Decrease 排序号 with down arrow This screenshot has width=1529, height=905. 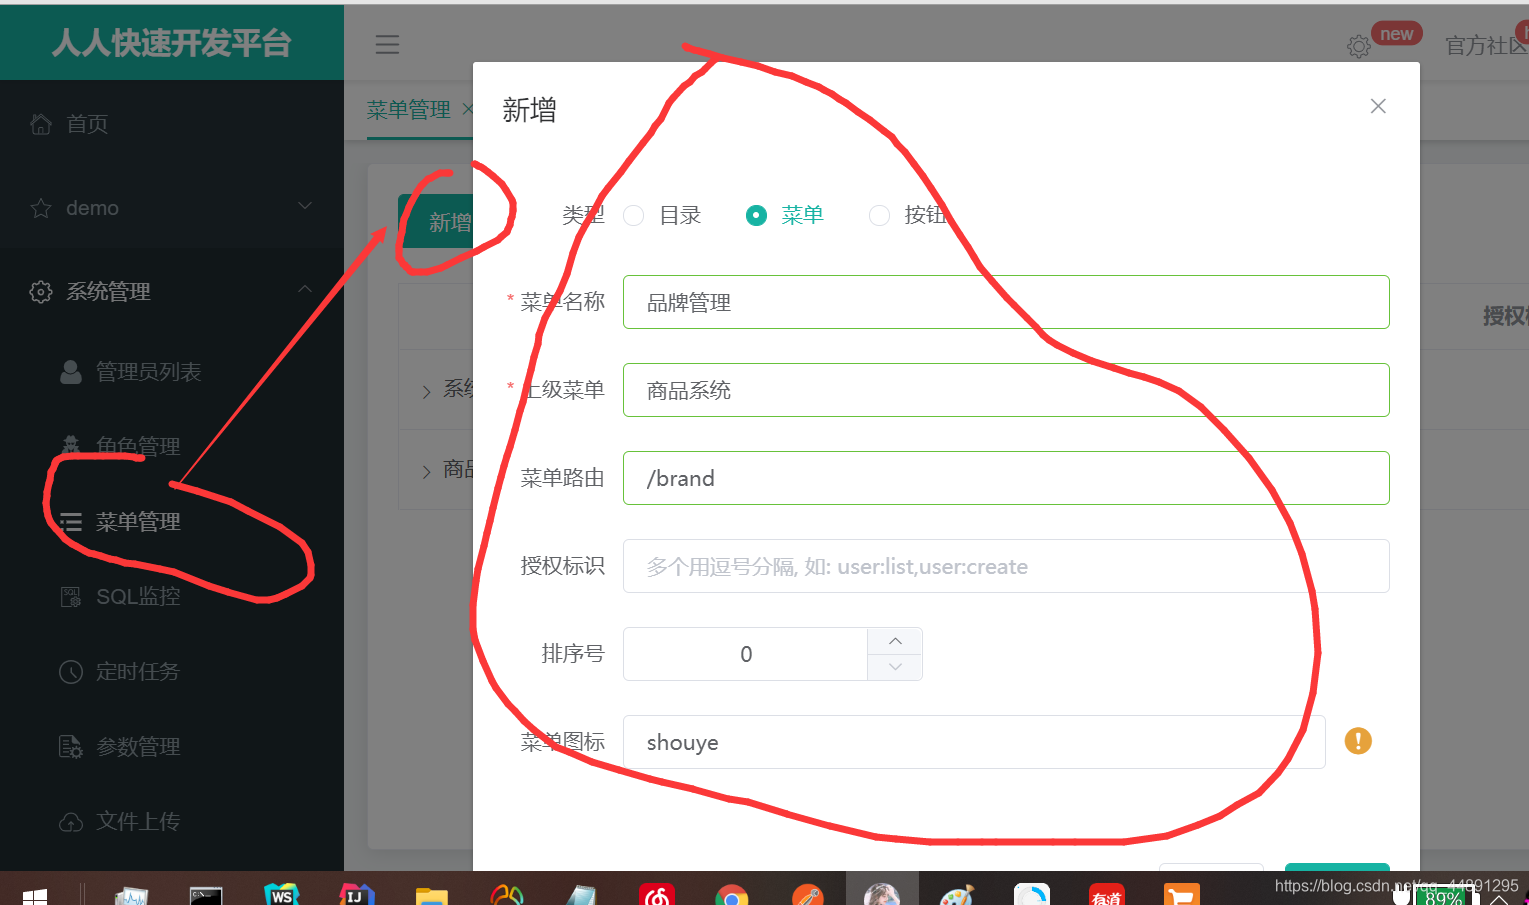[x=895, y=667]
